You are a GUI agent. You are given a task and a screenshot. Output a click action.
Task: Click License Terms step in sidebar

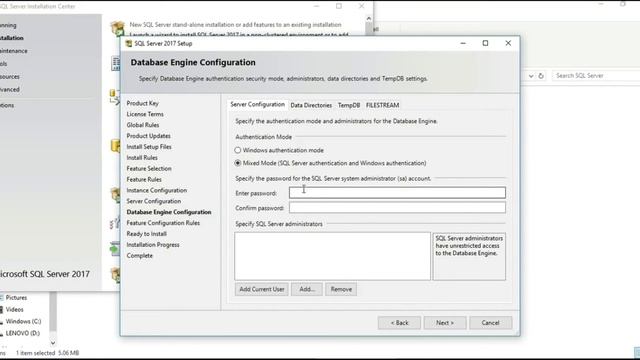point(145,114)
